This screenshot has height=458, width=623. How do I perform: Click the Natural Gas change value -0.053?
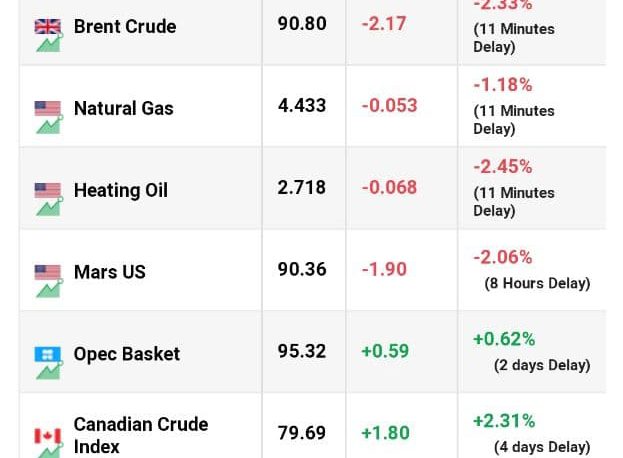(389, 106)
